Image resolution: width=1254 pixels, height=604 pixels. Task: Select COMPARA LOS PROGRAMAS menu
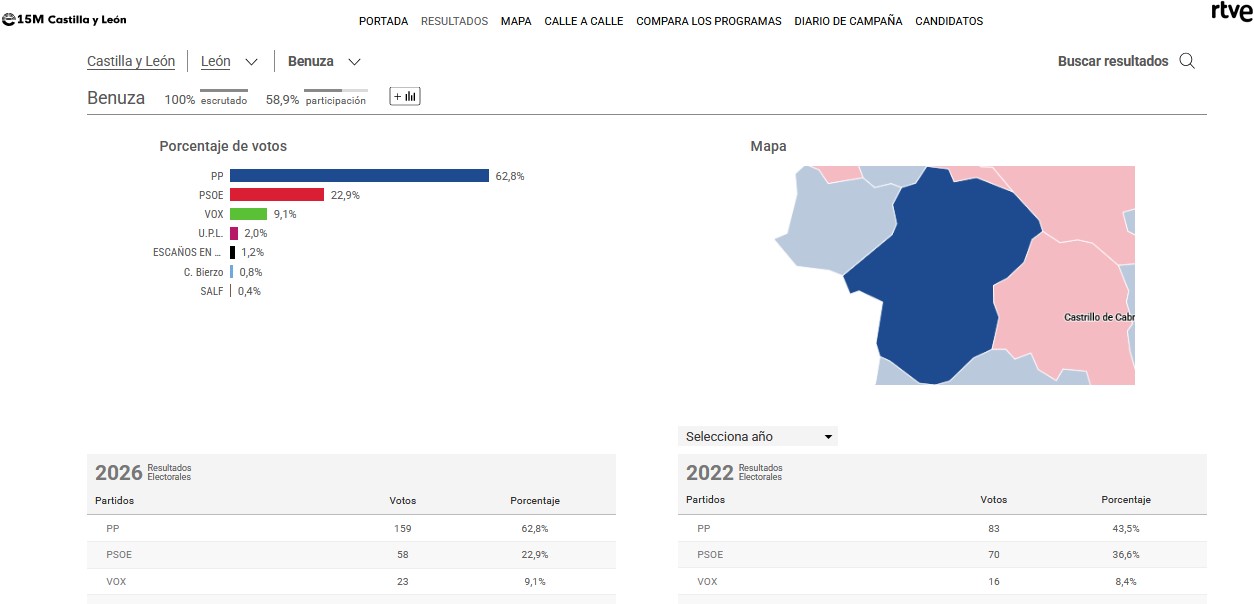[708, 21]
